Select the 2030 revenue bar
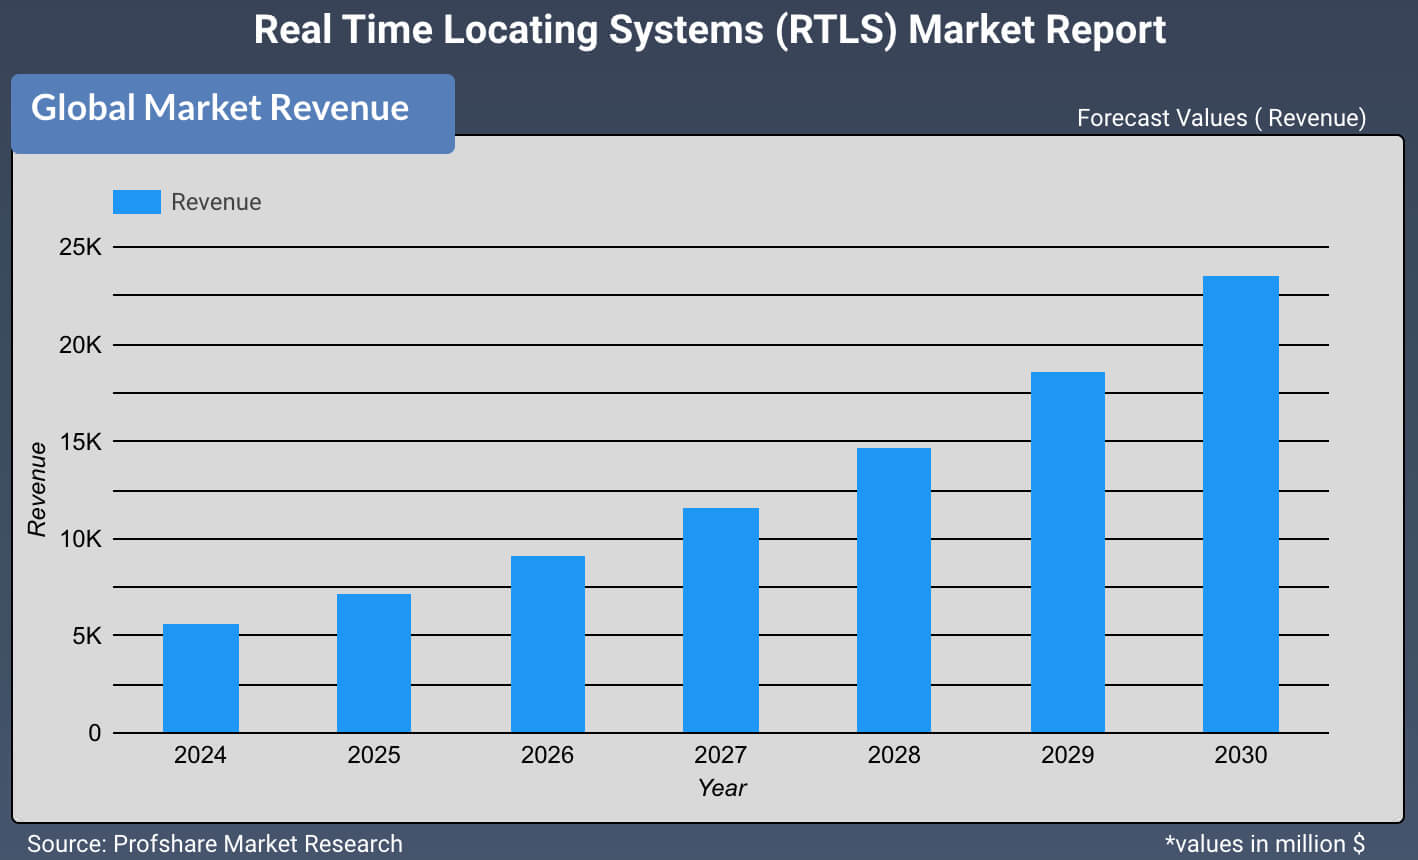Image resolution: width=1418 pixels, height=860 pixels. 1241,504
